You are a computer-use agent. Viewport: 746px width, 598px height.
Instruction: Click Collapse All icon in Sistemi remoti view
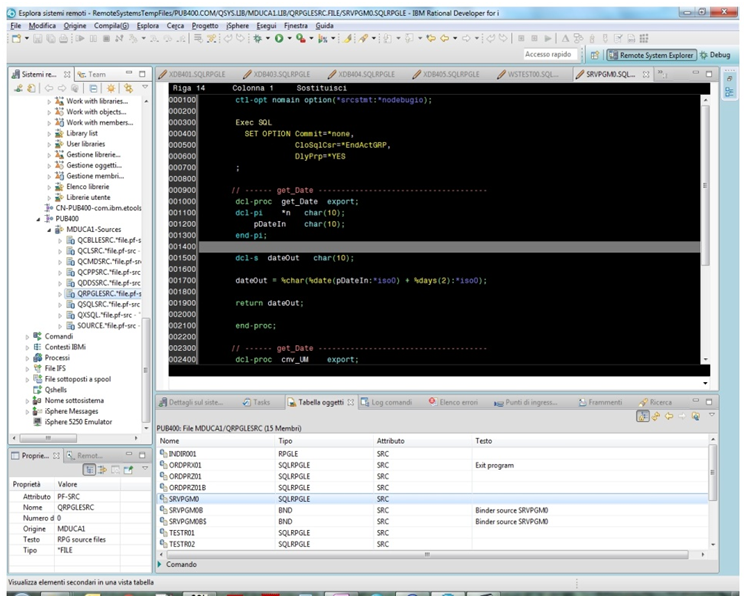(93, 88)
